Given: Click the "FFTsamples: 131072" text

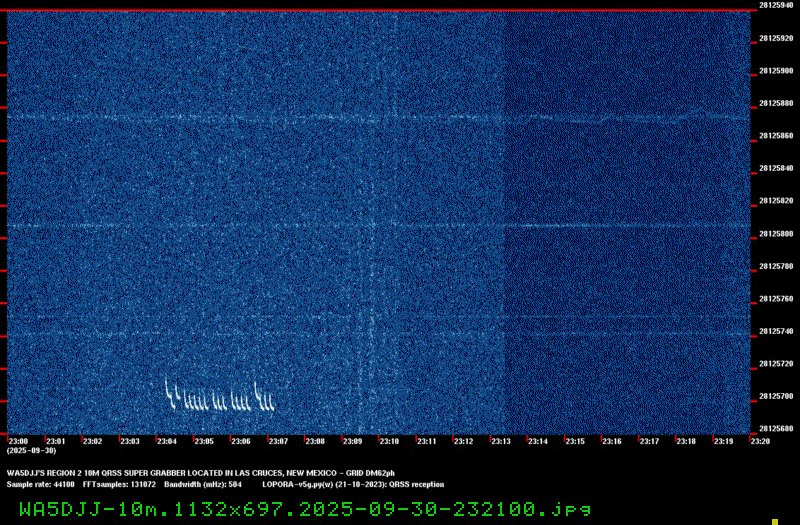Looking at the screenshot, I should (x=119, y=484).
